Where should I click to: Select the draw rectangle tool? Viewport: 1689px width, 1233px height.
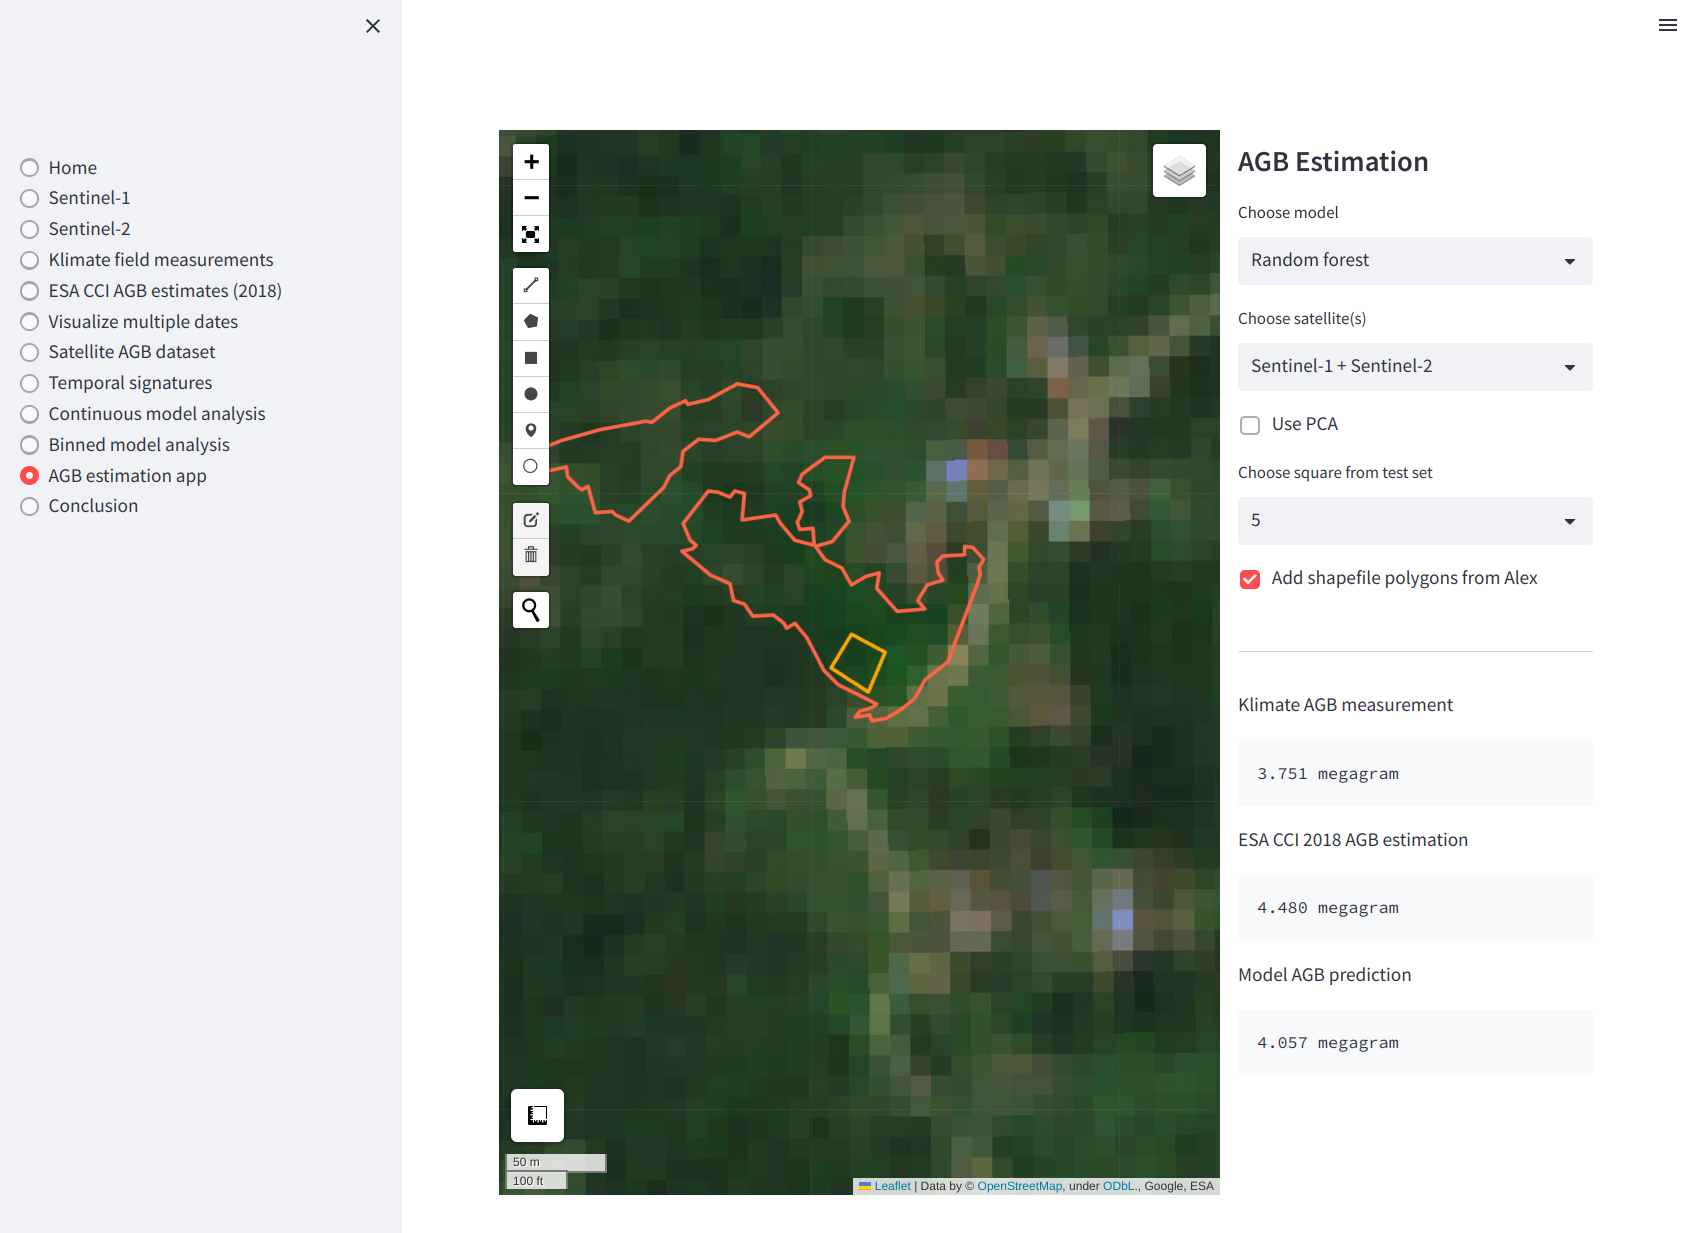pos(531,358)
